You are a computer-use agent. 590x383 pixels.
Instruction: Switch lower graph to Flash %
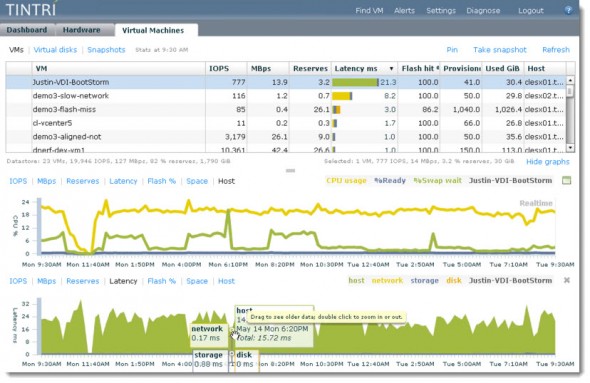[161, 281]
